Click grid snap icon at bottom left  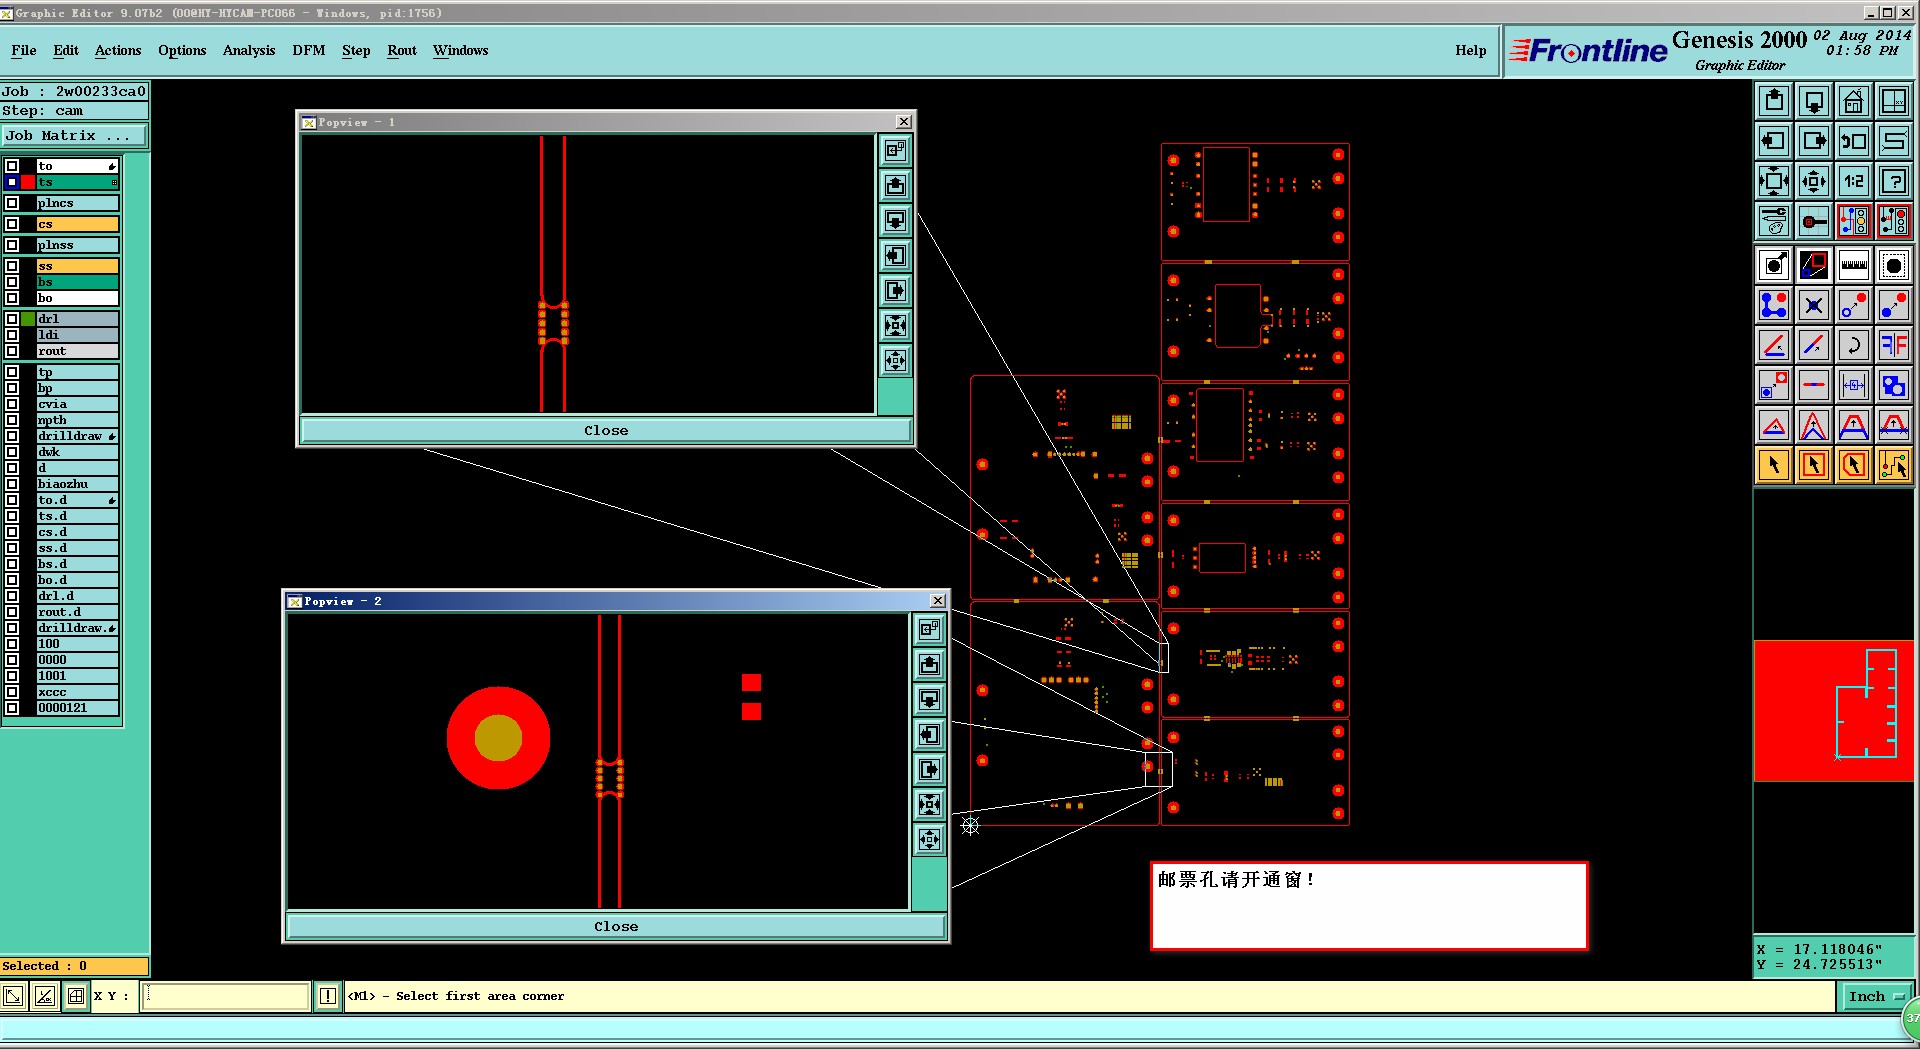tap(76, 996)
